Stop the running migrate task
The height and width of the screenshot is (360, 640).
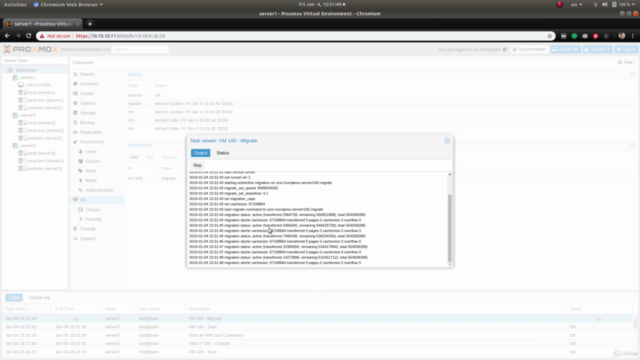tap(197, 165)
